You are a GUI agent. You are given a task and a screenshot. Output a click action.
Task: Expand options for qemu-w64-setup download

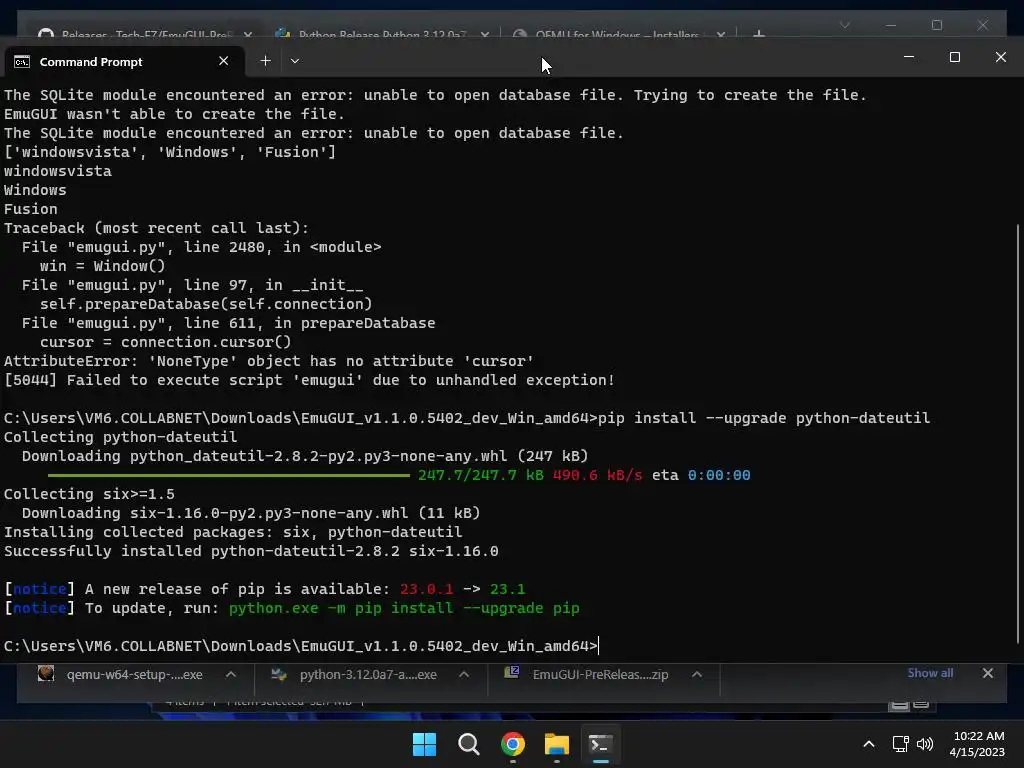231,675
